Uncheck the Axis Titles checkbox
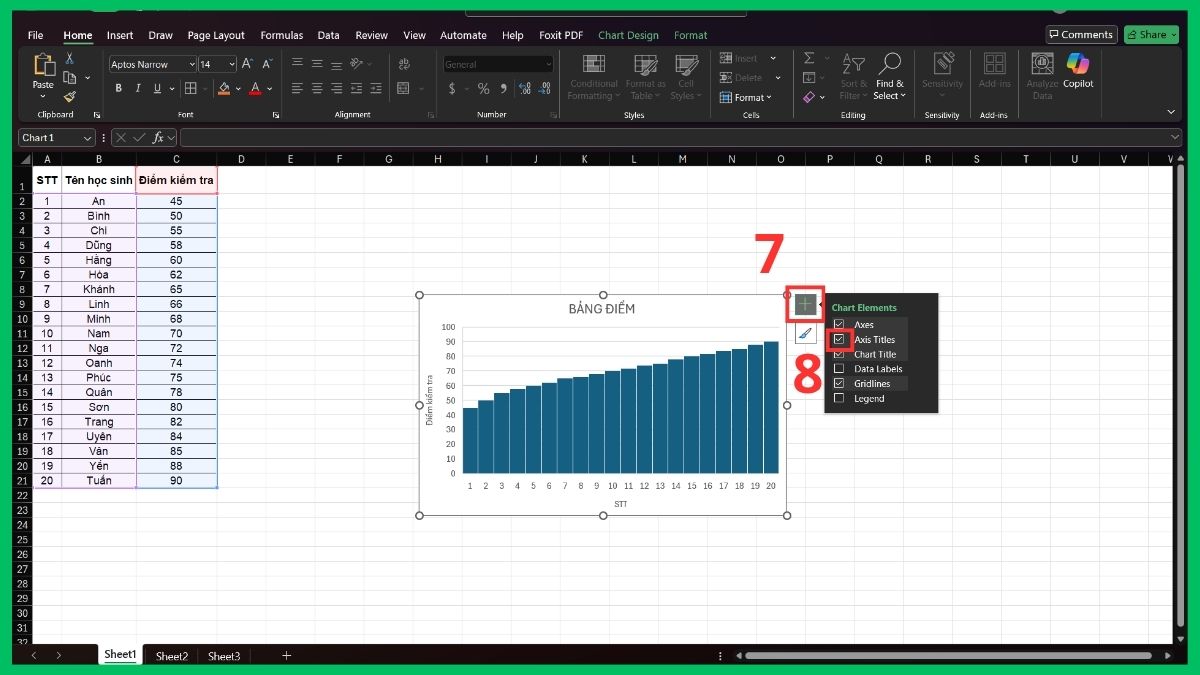Screen dimensions: 1200x675 (839, 339)
